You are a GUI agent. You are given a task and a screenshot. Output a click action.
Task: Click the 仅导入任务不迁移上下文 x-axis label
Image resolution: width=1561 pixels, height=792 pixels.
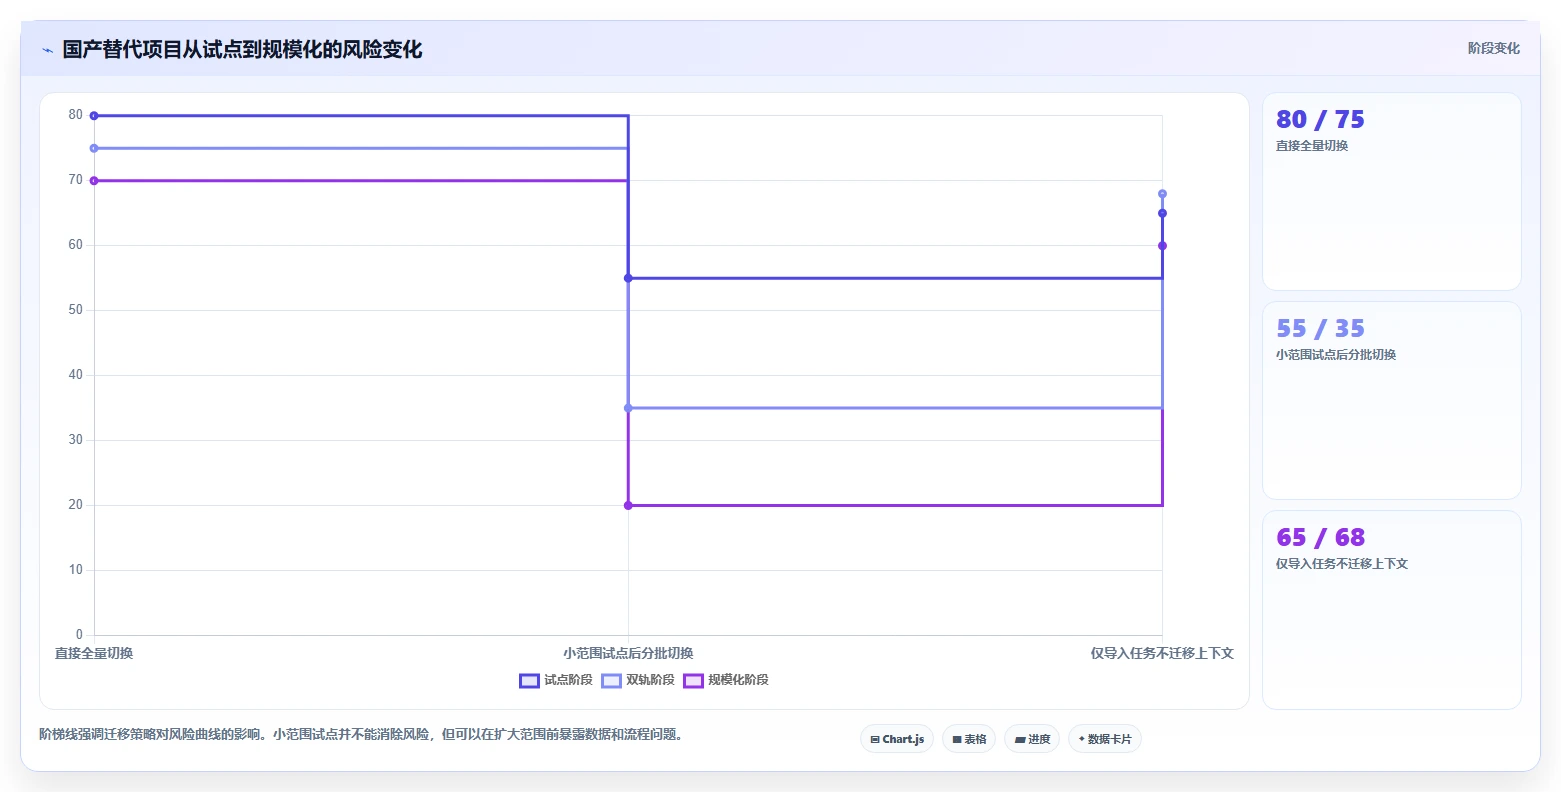1162,653
